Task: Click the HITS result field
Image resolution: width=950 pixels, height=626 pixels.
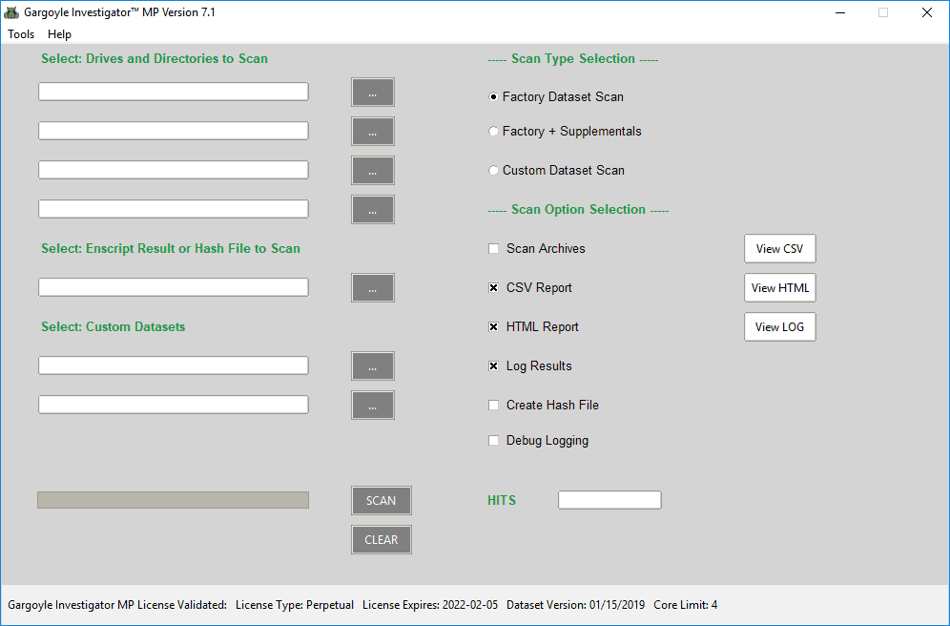Action: pyautogui.click(x=610, y=500)
